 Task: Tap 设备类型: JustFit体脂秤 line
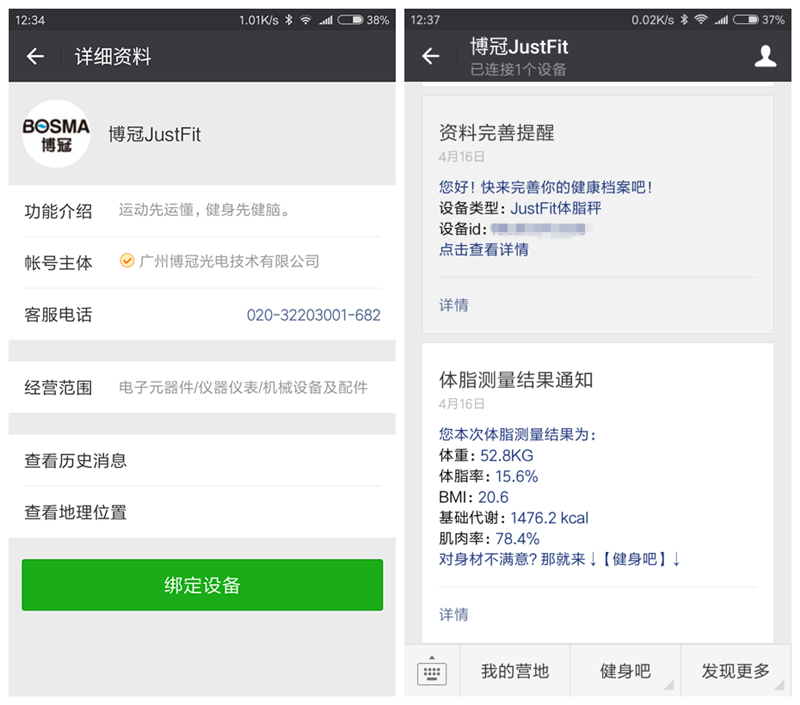[x=520, y=208]
